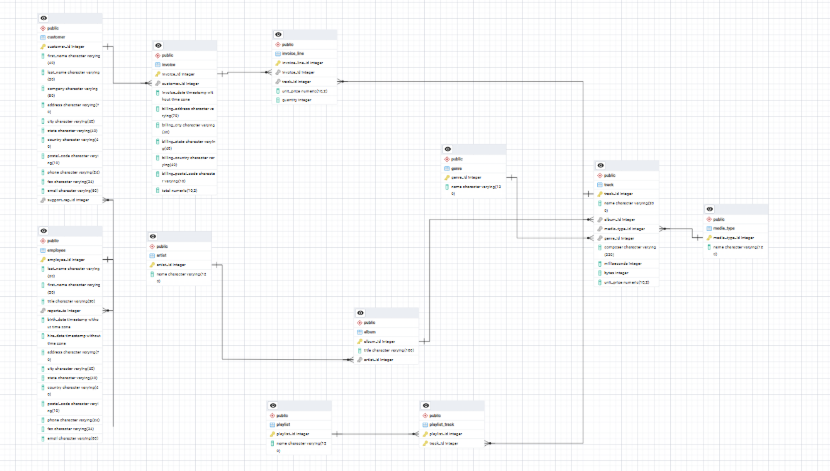Viewport: 830px width, 471px height.
Task: Toggle the eye icon on the customer table
Action: [x=44, y=18]
